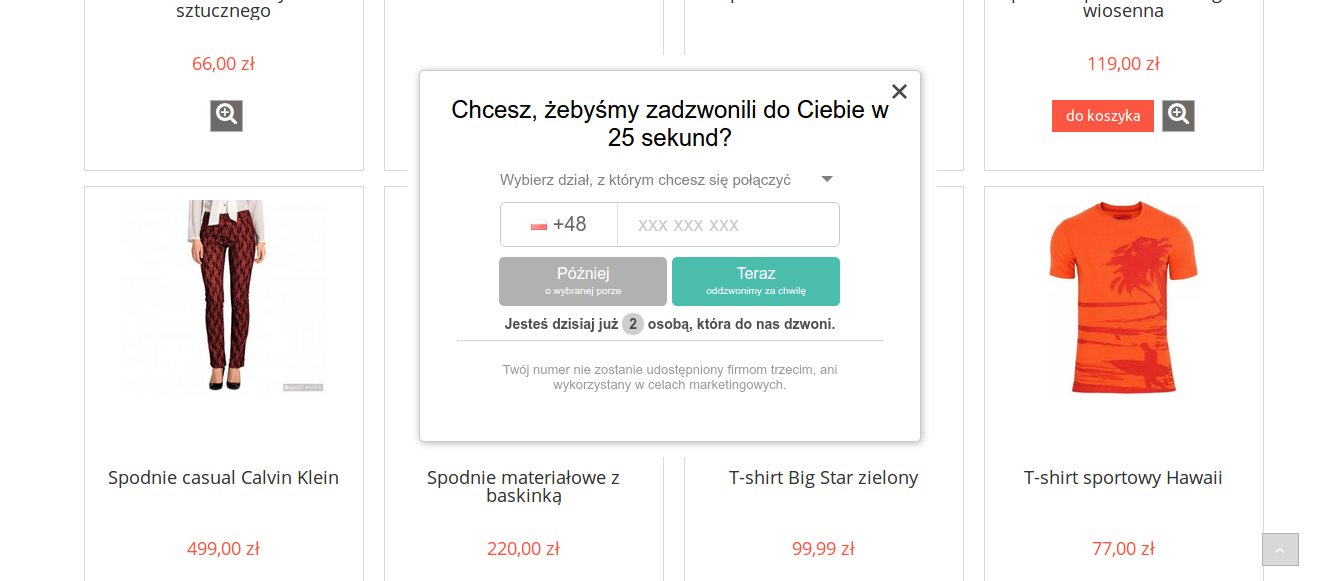This screenshot has width=1344, height=581.
Task: Open 'Wybierz dział' department selector
Action: tap(669, 180)
